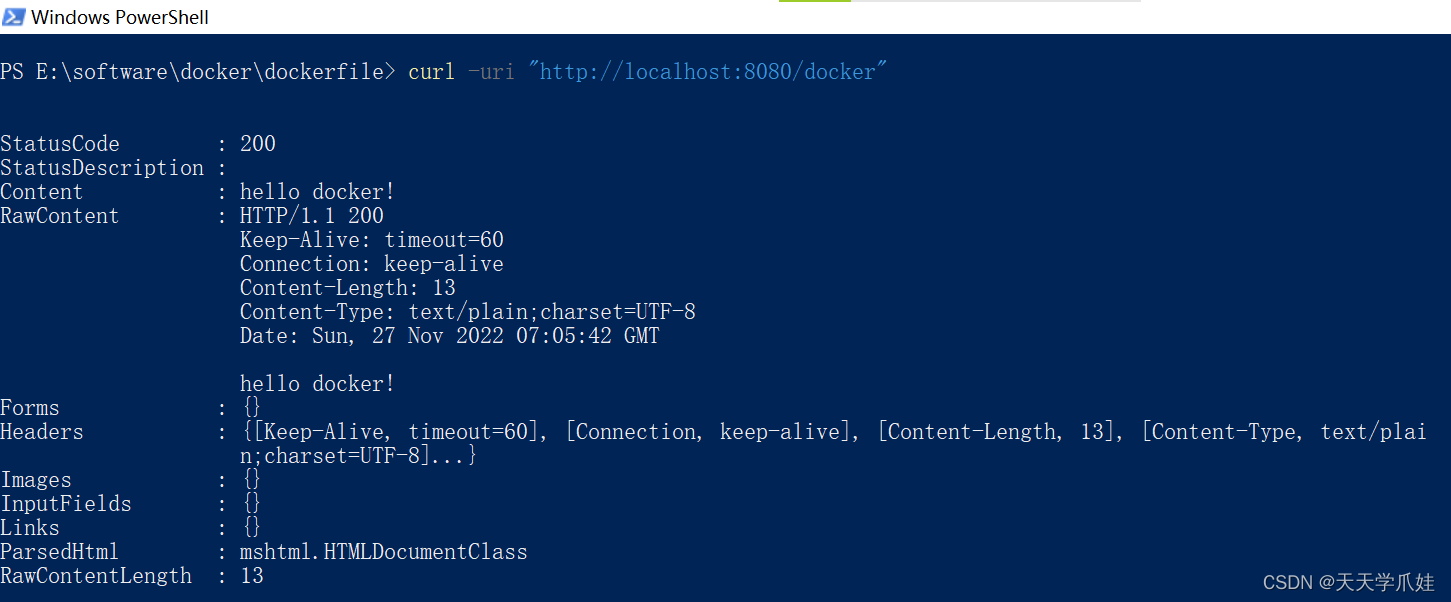Image resolution: width=1451 pixels, height=602 pixels.
Task: Click the StatusDescription label
Action: tap(102, 168)
